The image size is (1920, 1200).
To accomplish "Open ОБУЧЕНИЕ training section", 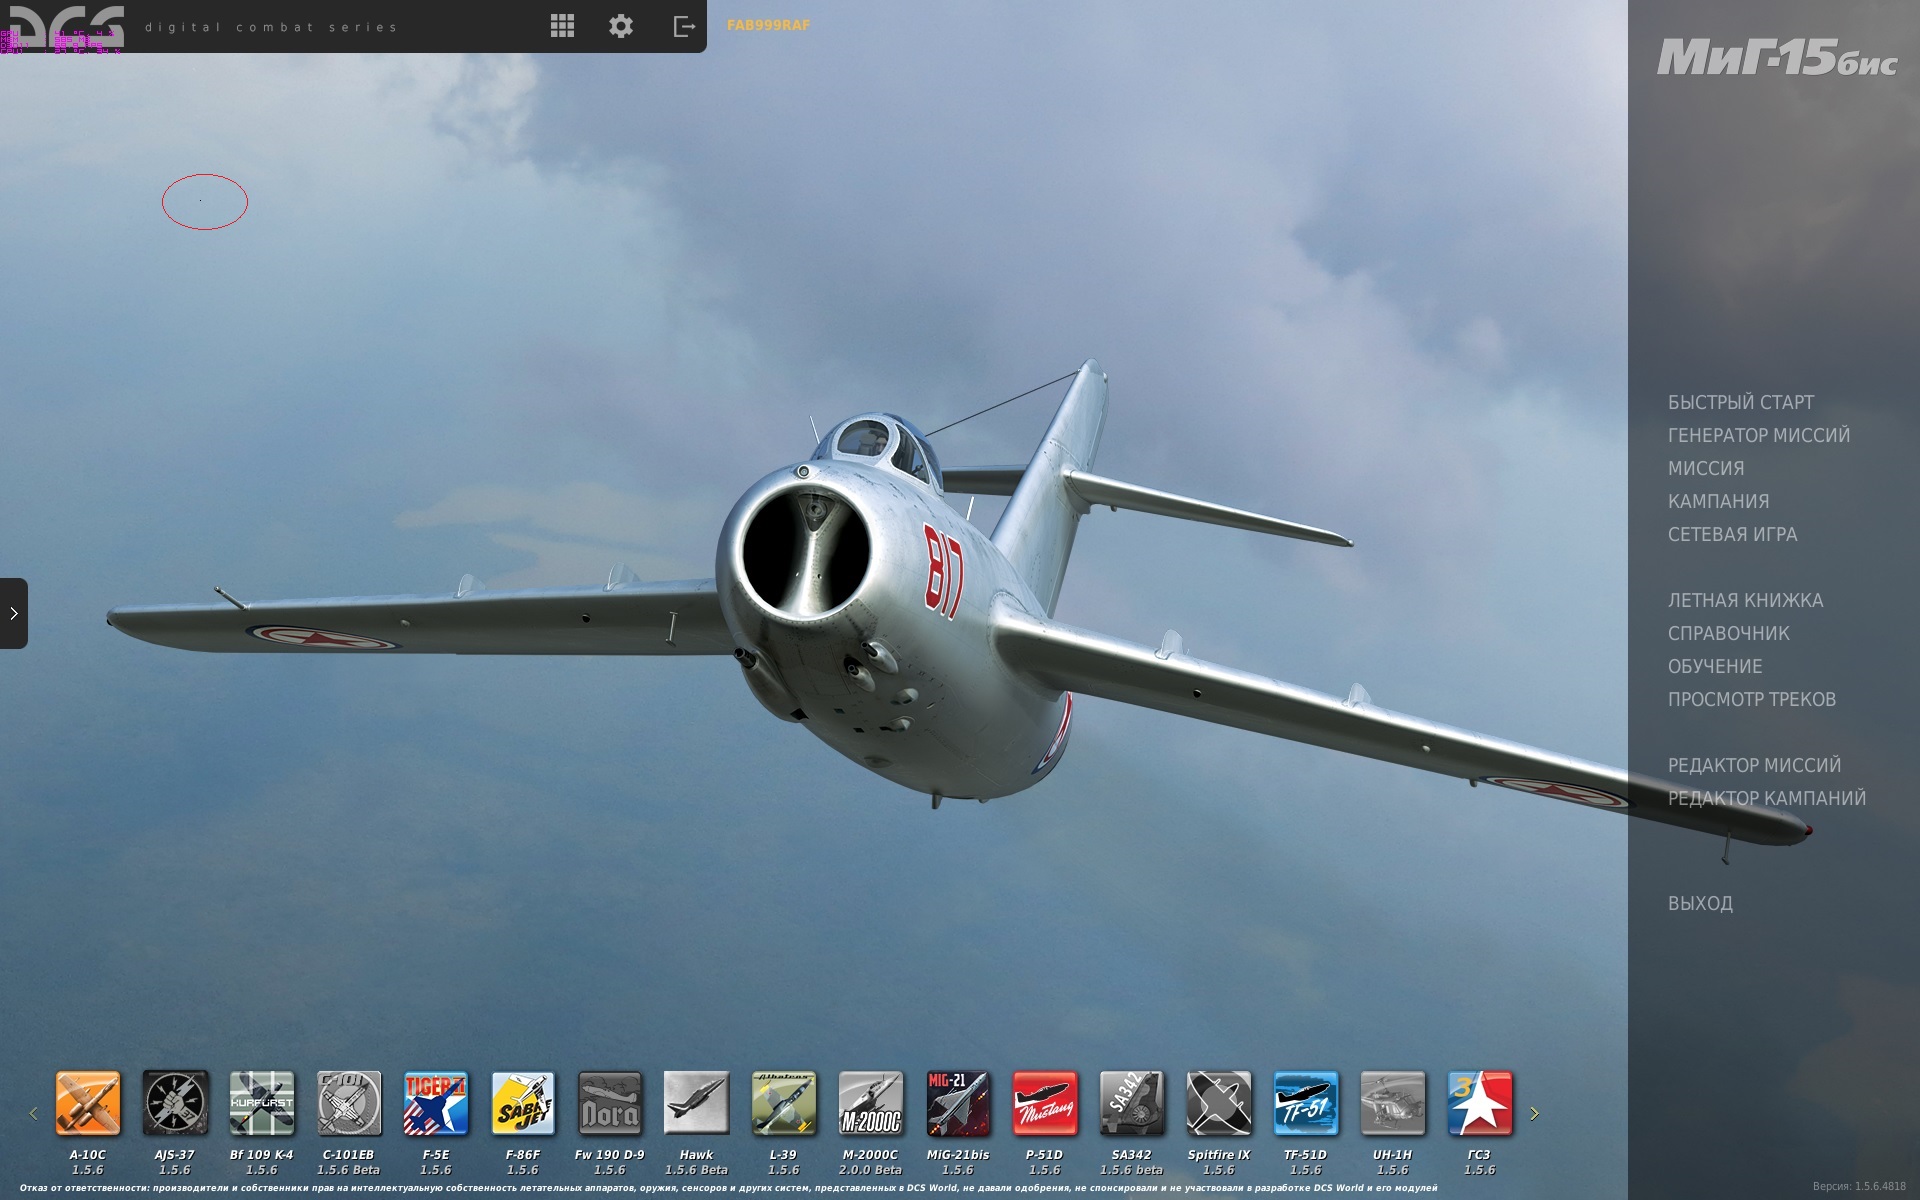I will 1715,666.
